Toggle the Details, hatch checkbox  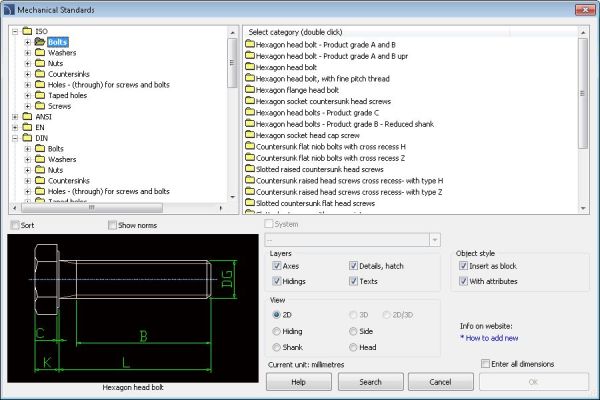[353, 266]
